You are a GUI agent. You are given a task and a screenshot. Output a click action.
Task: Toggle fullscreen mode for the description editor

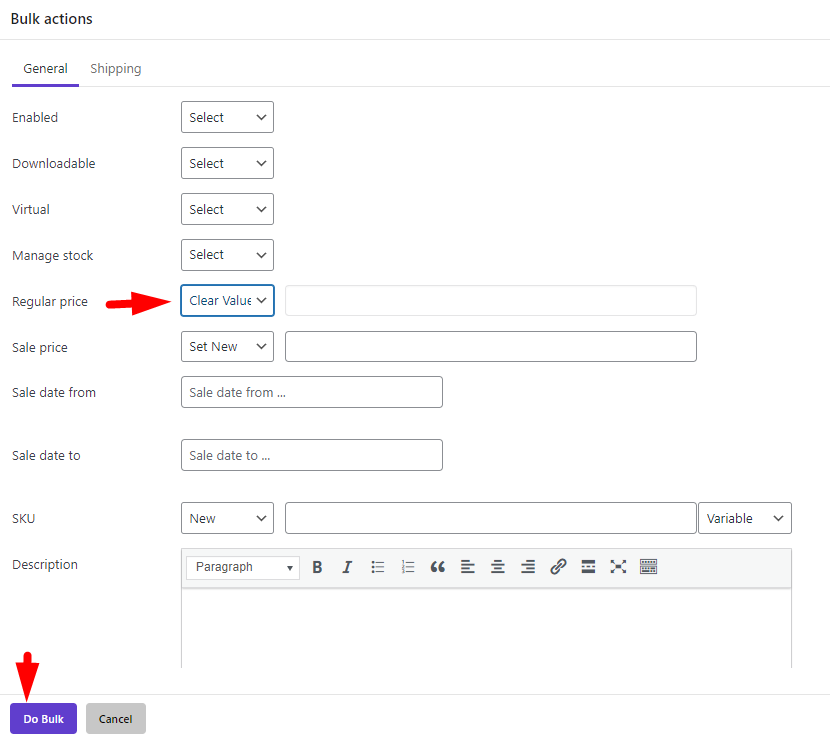coord(617,567)
